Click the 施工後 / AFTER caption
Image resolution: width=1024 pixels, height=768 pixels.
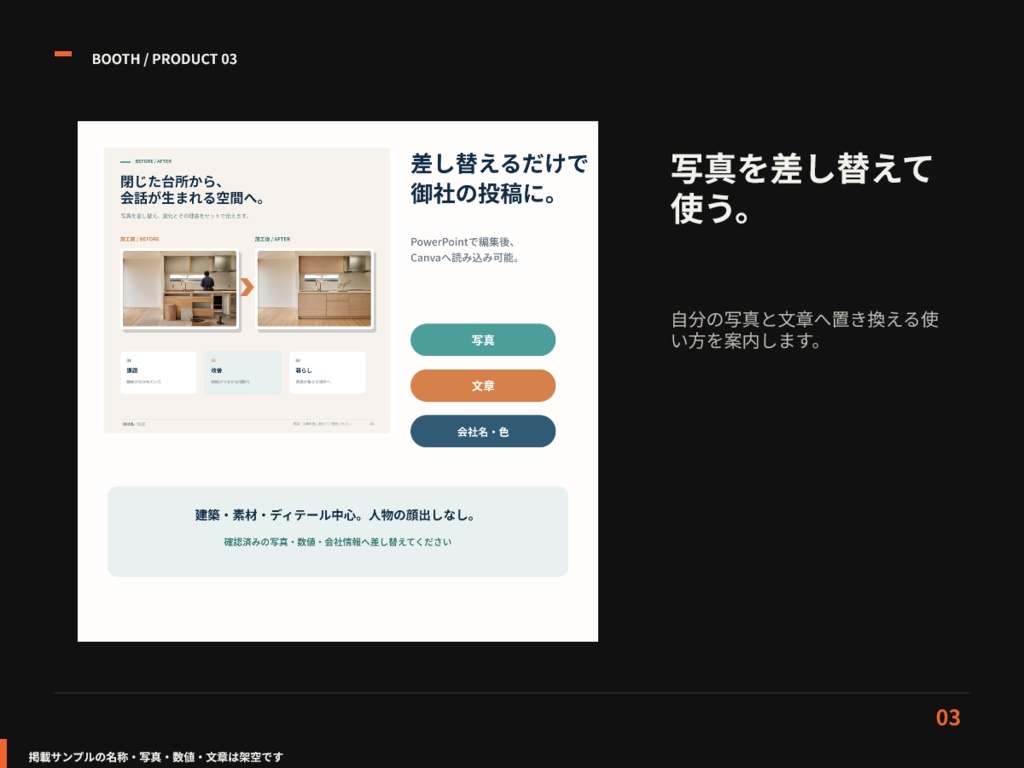coord(272,239)
